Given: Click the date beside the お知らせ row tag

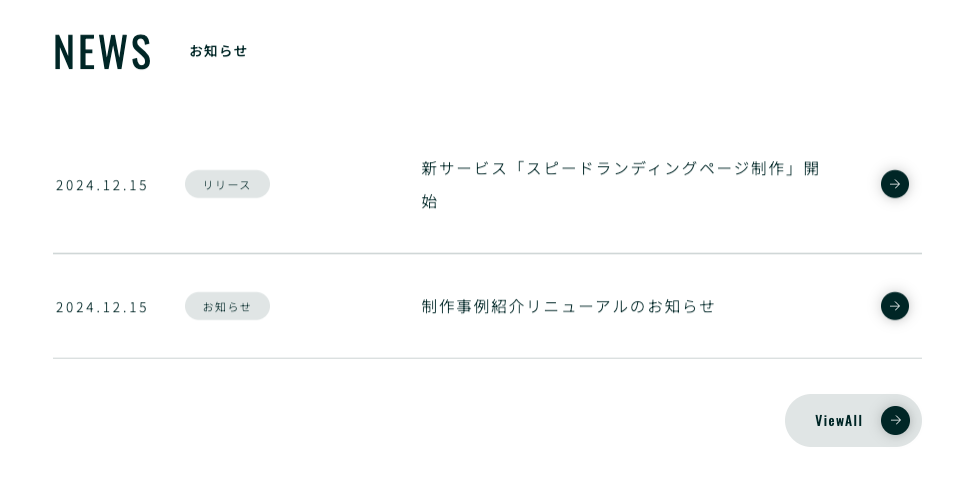Looking at the screenshot, I should click(x=102, y=307).
